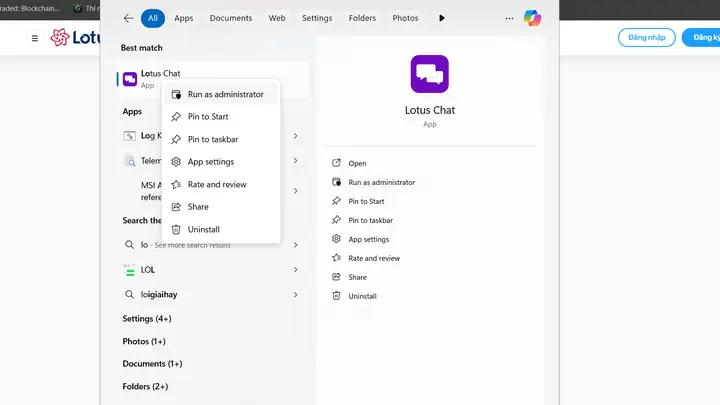720x405 pixels.
Task: Choose Run as administrator in context menu
Action: [221, 94]
